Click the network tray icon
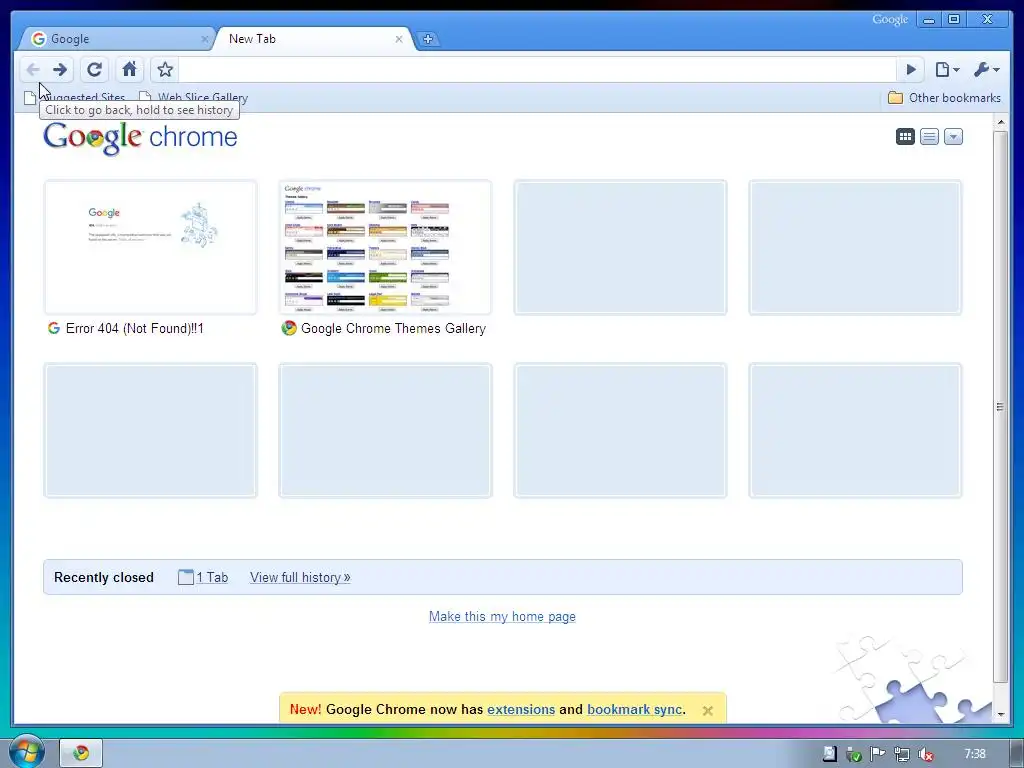 tap(901, 754)
